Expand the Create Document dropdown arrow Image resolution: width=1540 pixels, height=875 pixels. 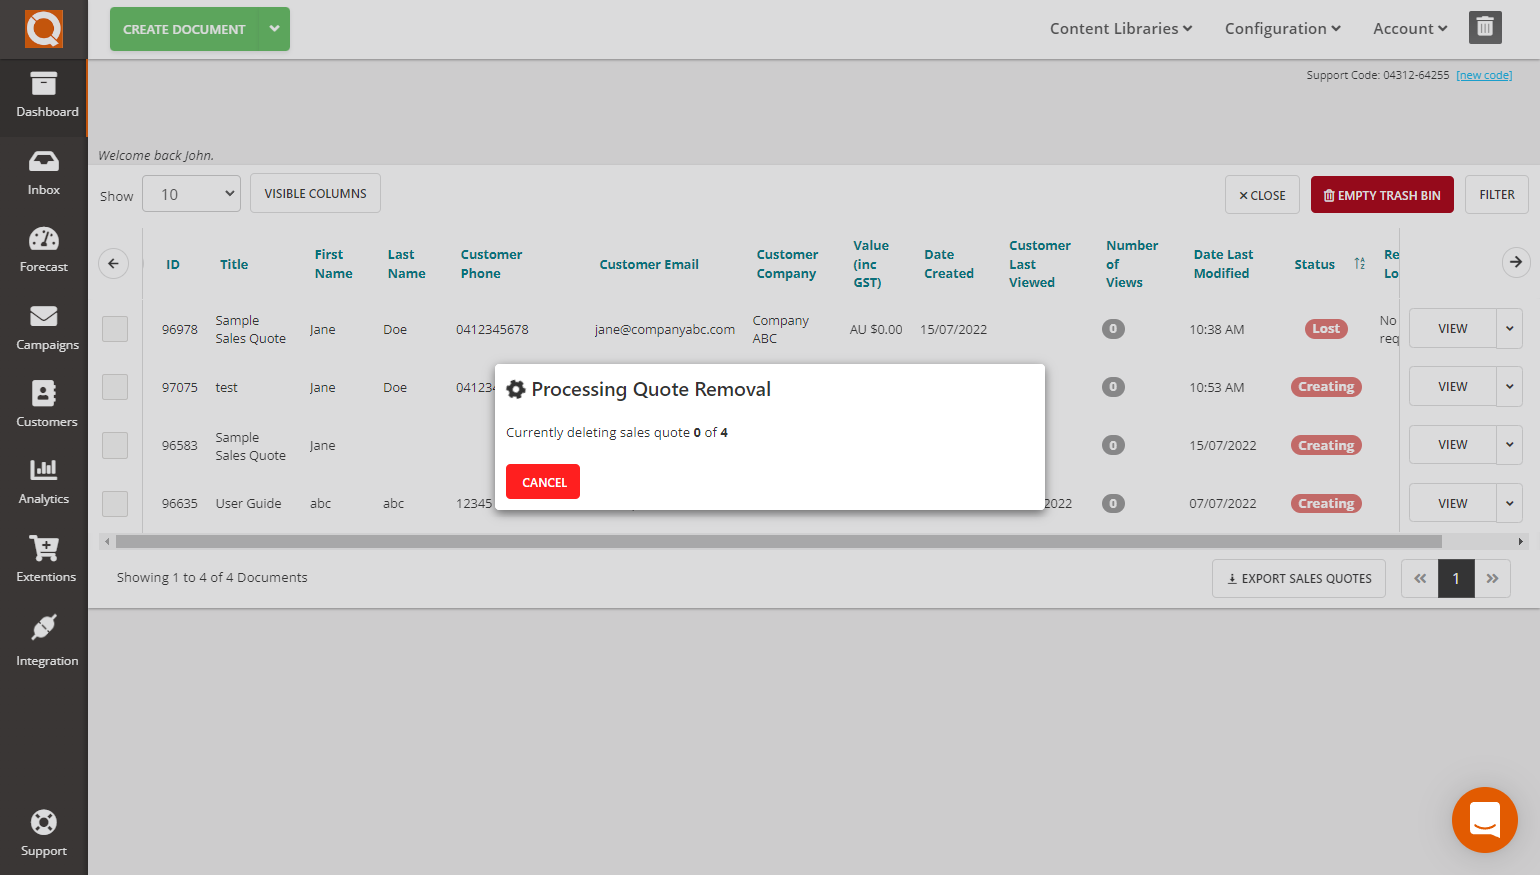(x=274, y=29)
